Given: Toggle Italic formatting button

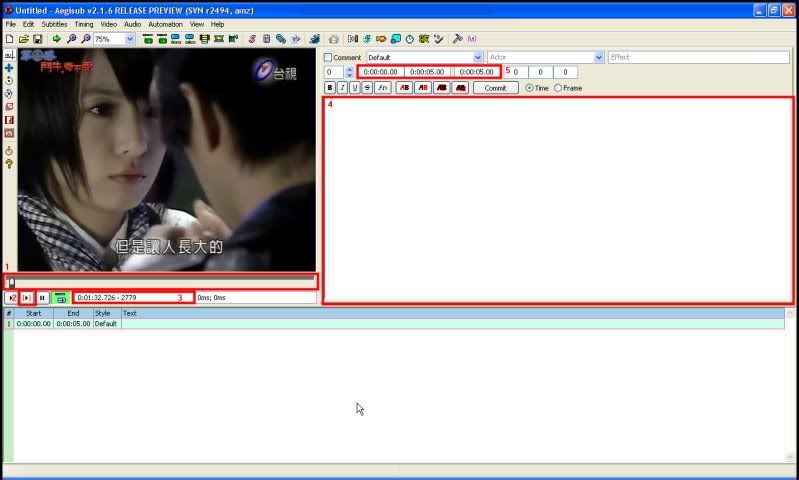Looking at the screenshot, I should click(x=342, y=88).
